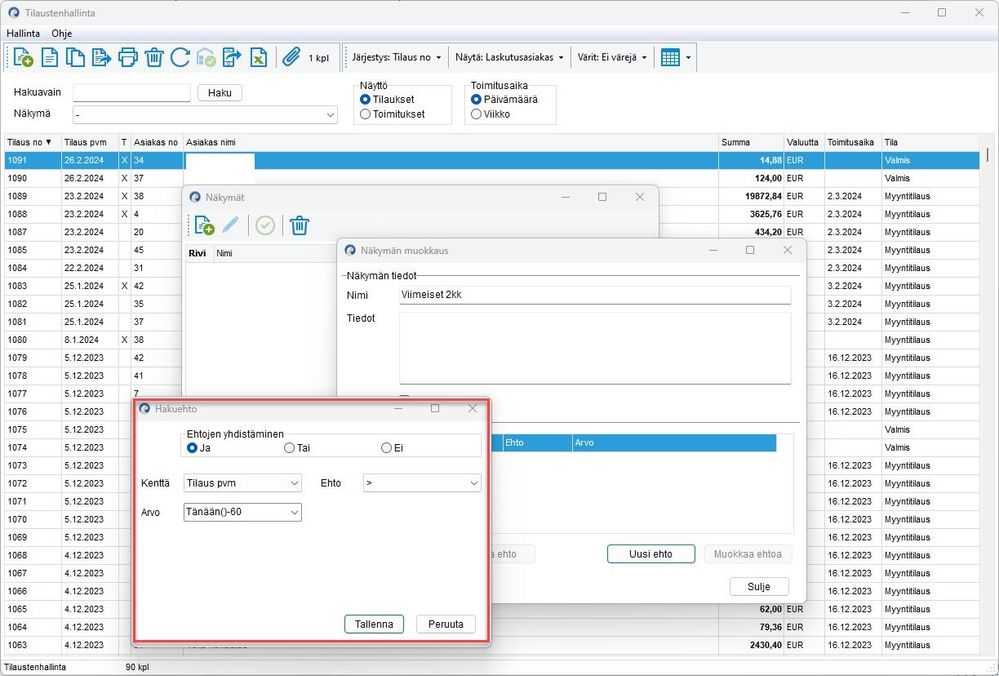
Task: Select the Toimitukset radio button
Action: click(x=365, y=114)
